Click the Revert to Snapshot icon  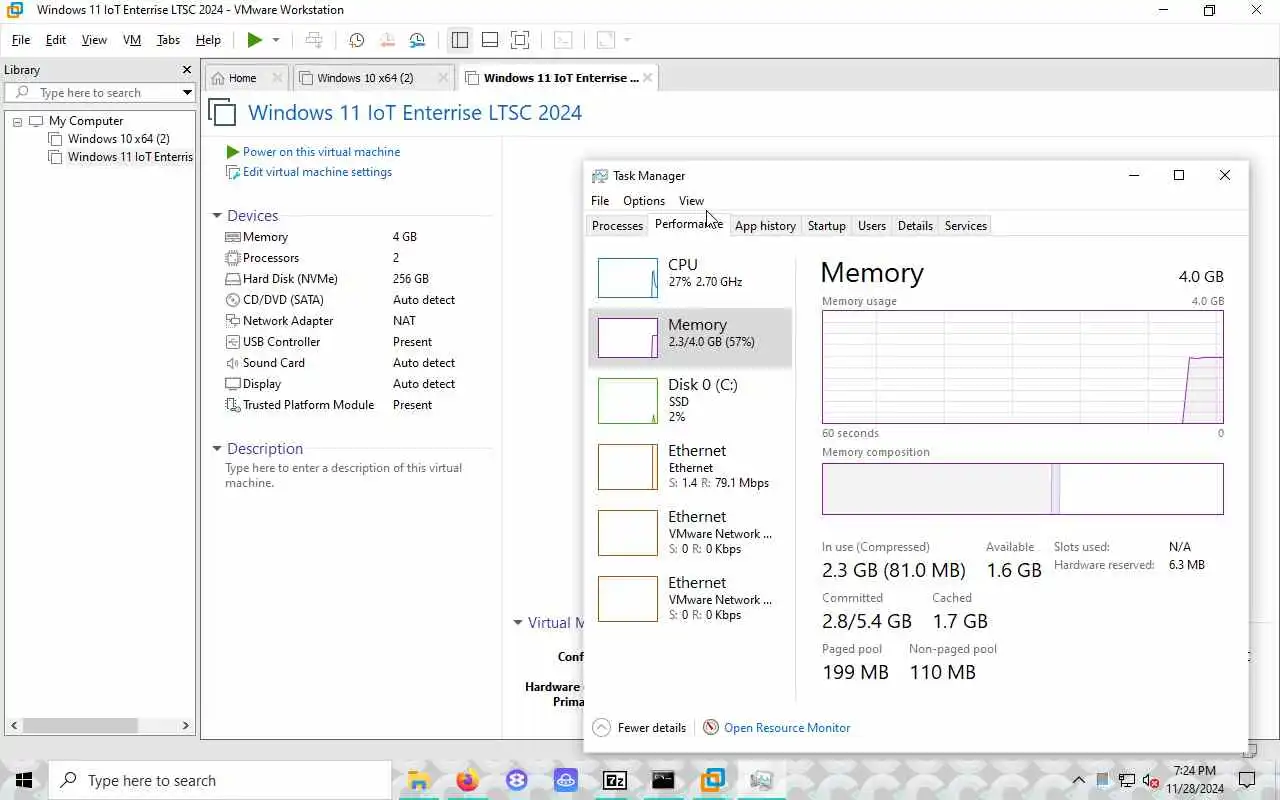click(387, 40)
